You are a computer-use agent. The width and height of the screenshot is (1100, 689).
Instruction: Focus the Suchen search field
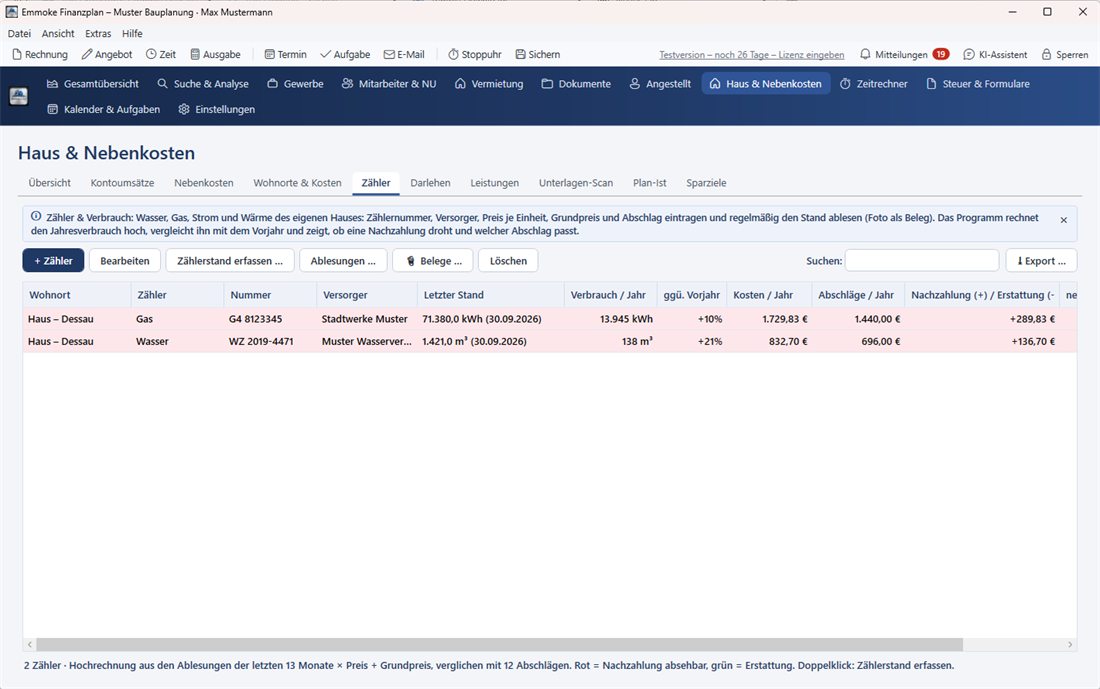[922, 260]
